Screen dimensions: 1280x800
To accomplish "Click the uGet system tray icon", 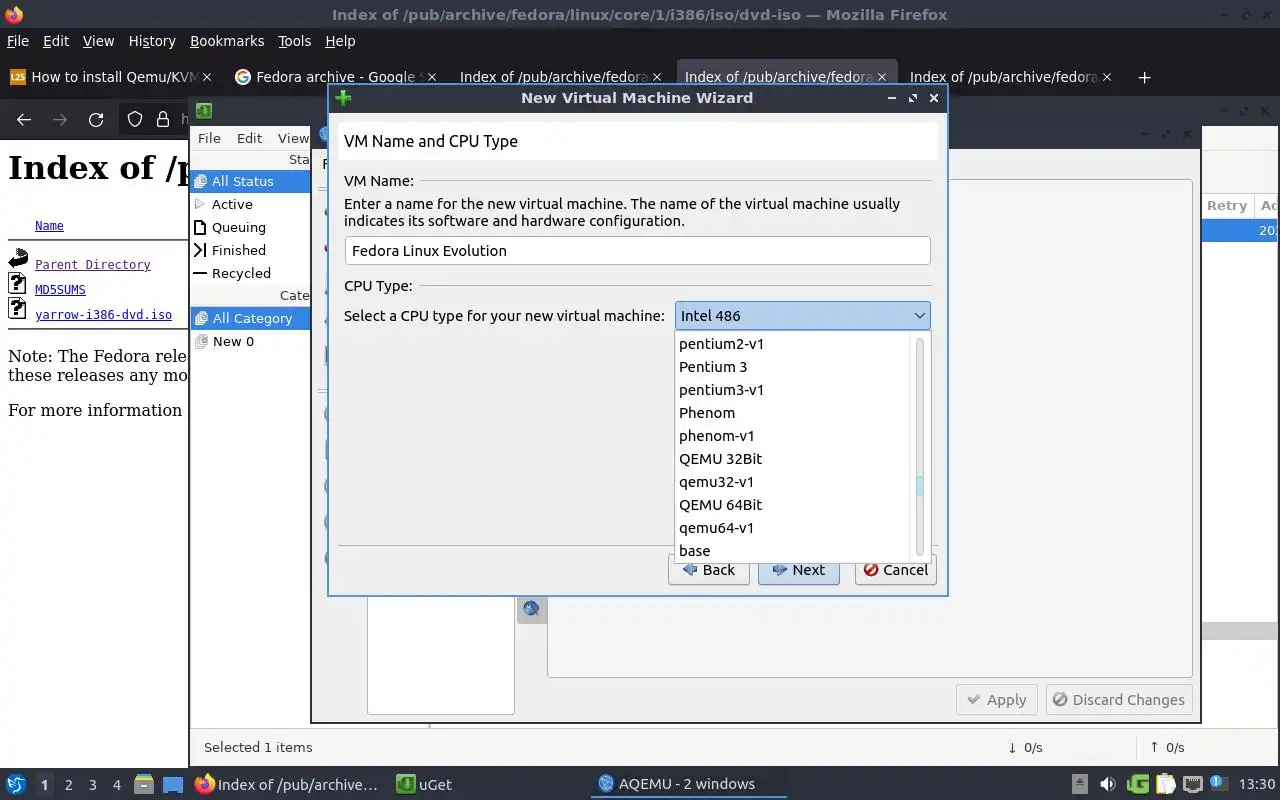I will tap(1138, 784).
